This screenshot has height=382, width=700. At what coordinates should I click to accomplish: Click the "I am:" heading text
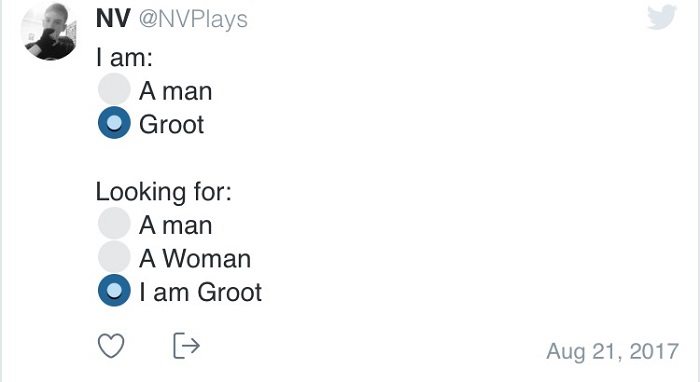(125, 58)
